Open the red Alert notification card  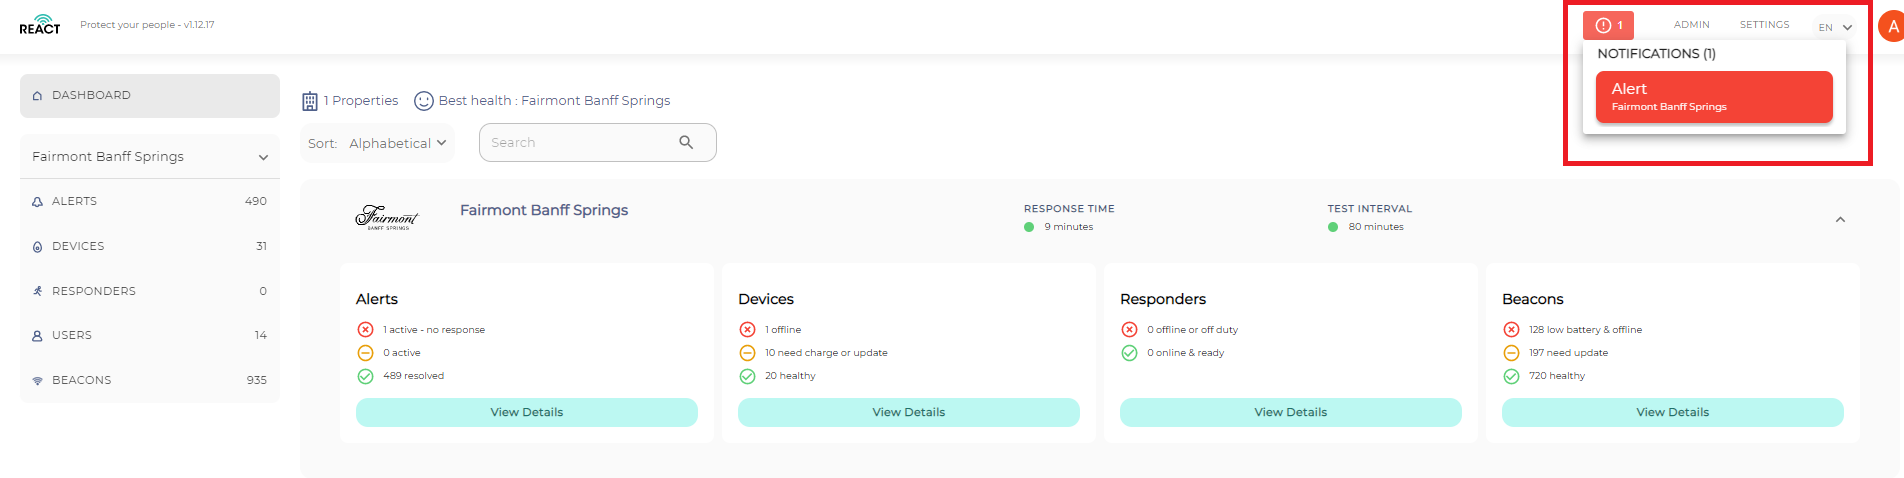[x=1714, y=97]
